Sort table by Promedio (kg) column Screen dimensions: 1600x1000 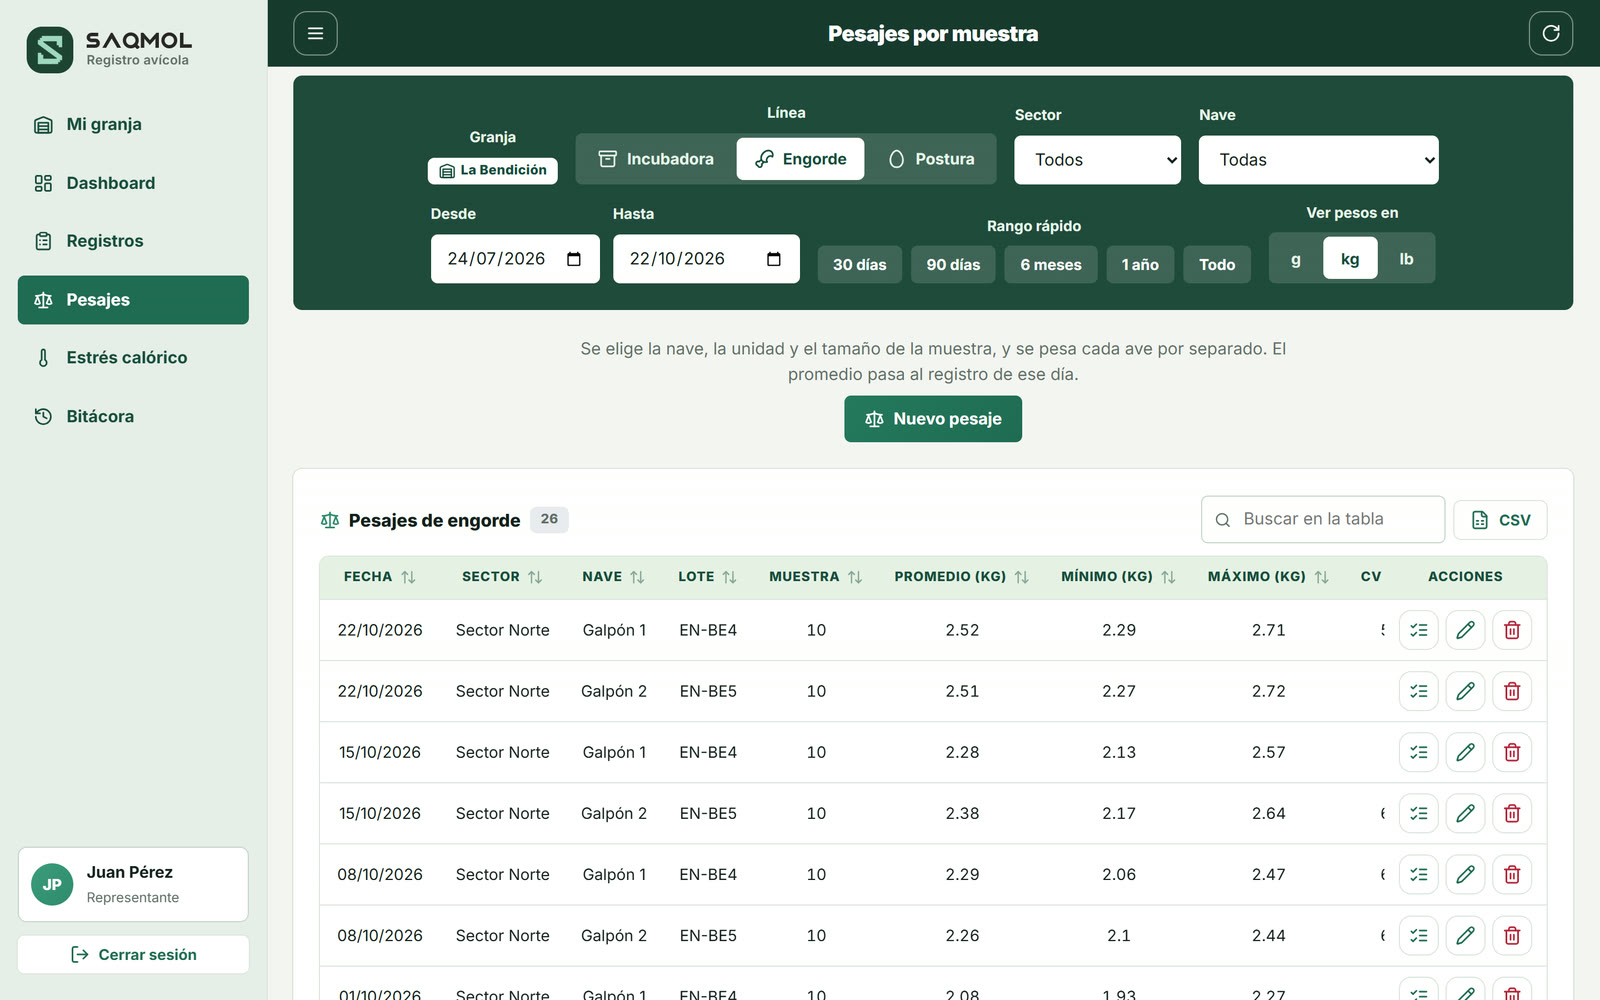[x=961, y=577]
